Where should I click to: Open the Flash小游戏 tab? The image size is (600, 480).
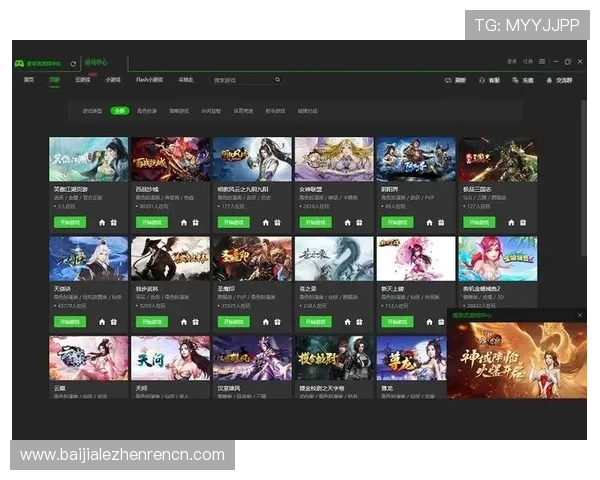[x=149, y=80]
